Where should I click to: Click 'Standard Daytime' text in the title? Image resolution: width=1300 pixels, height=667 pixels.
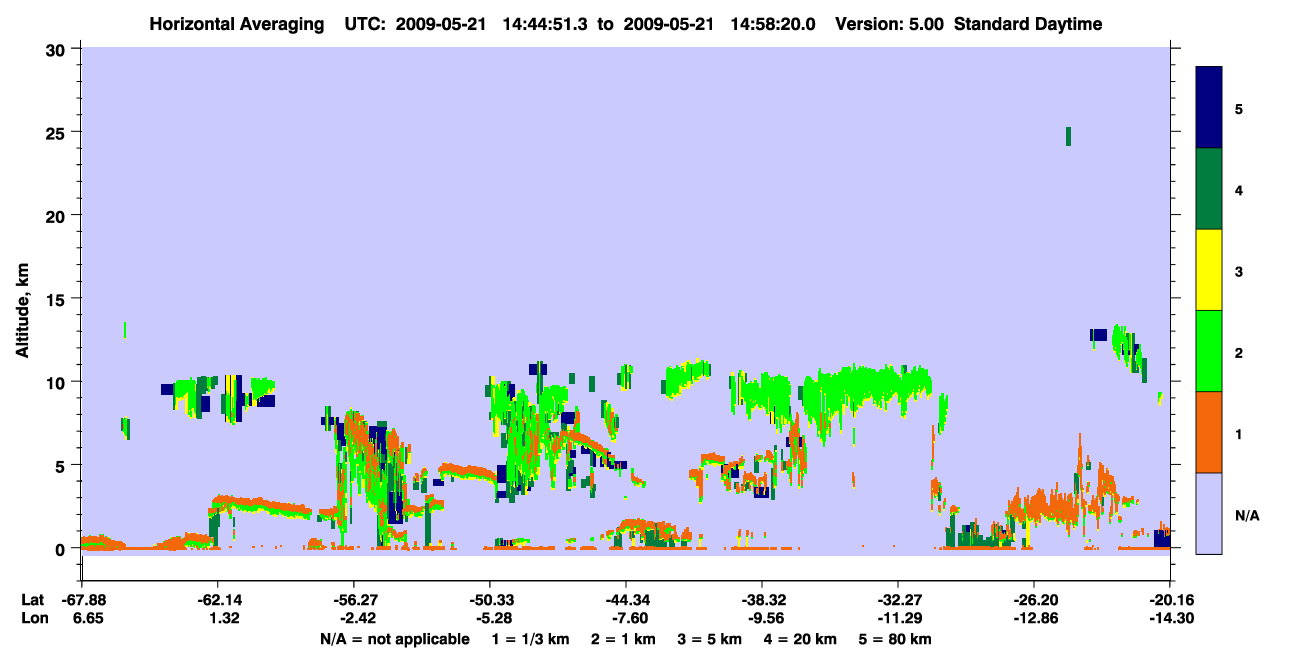tap(1027, 24)
